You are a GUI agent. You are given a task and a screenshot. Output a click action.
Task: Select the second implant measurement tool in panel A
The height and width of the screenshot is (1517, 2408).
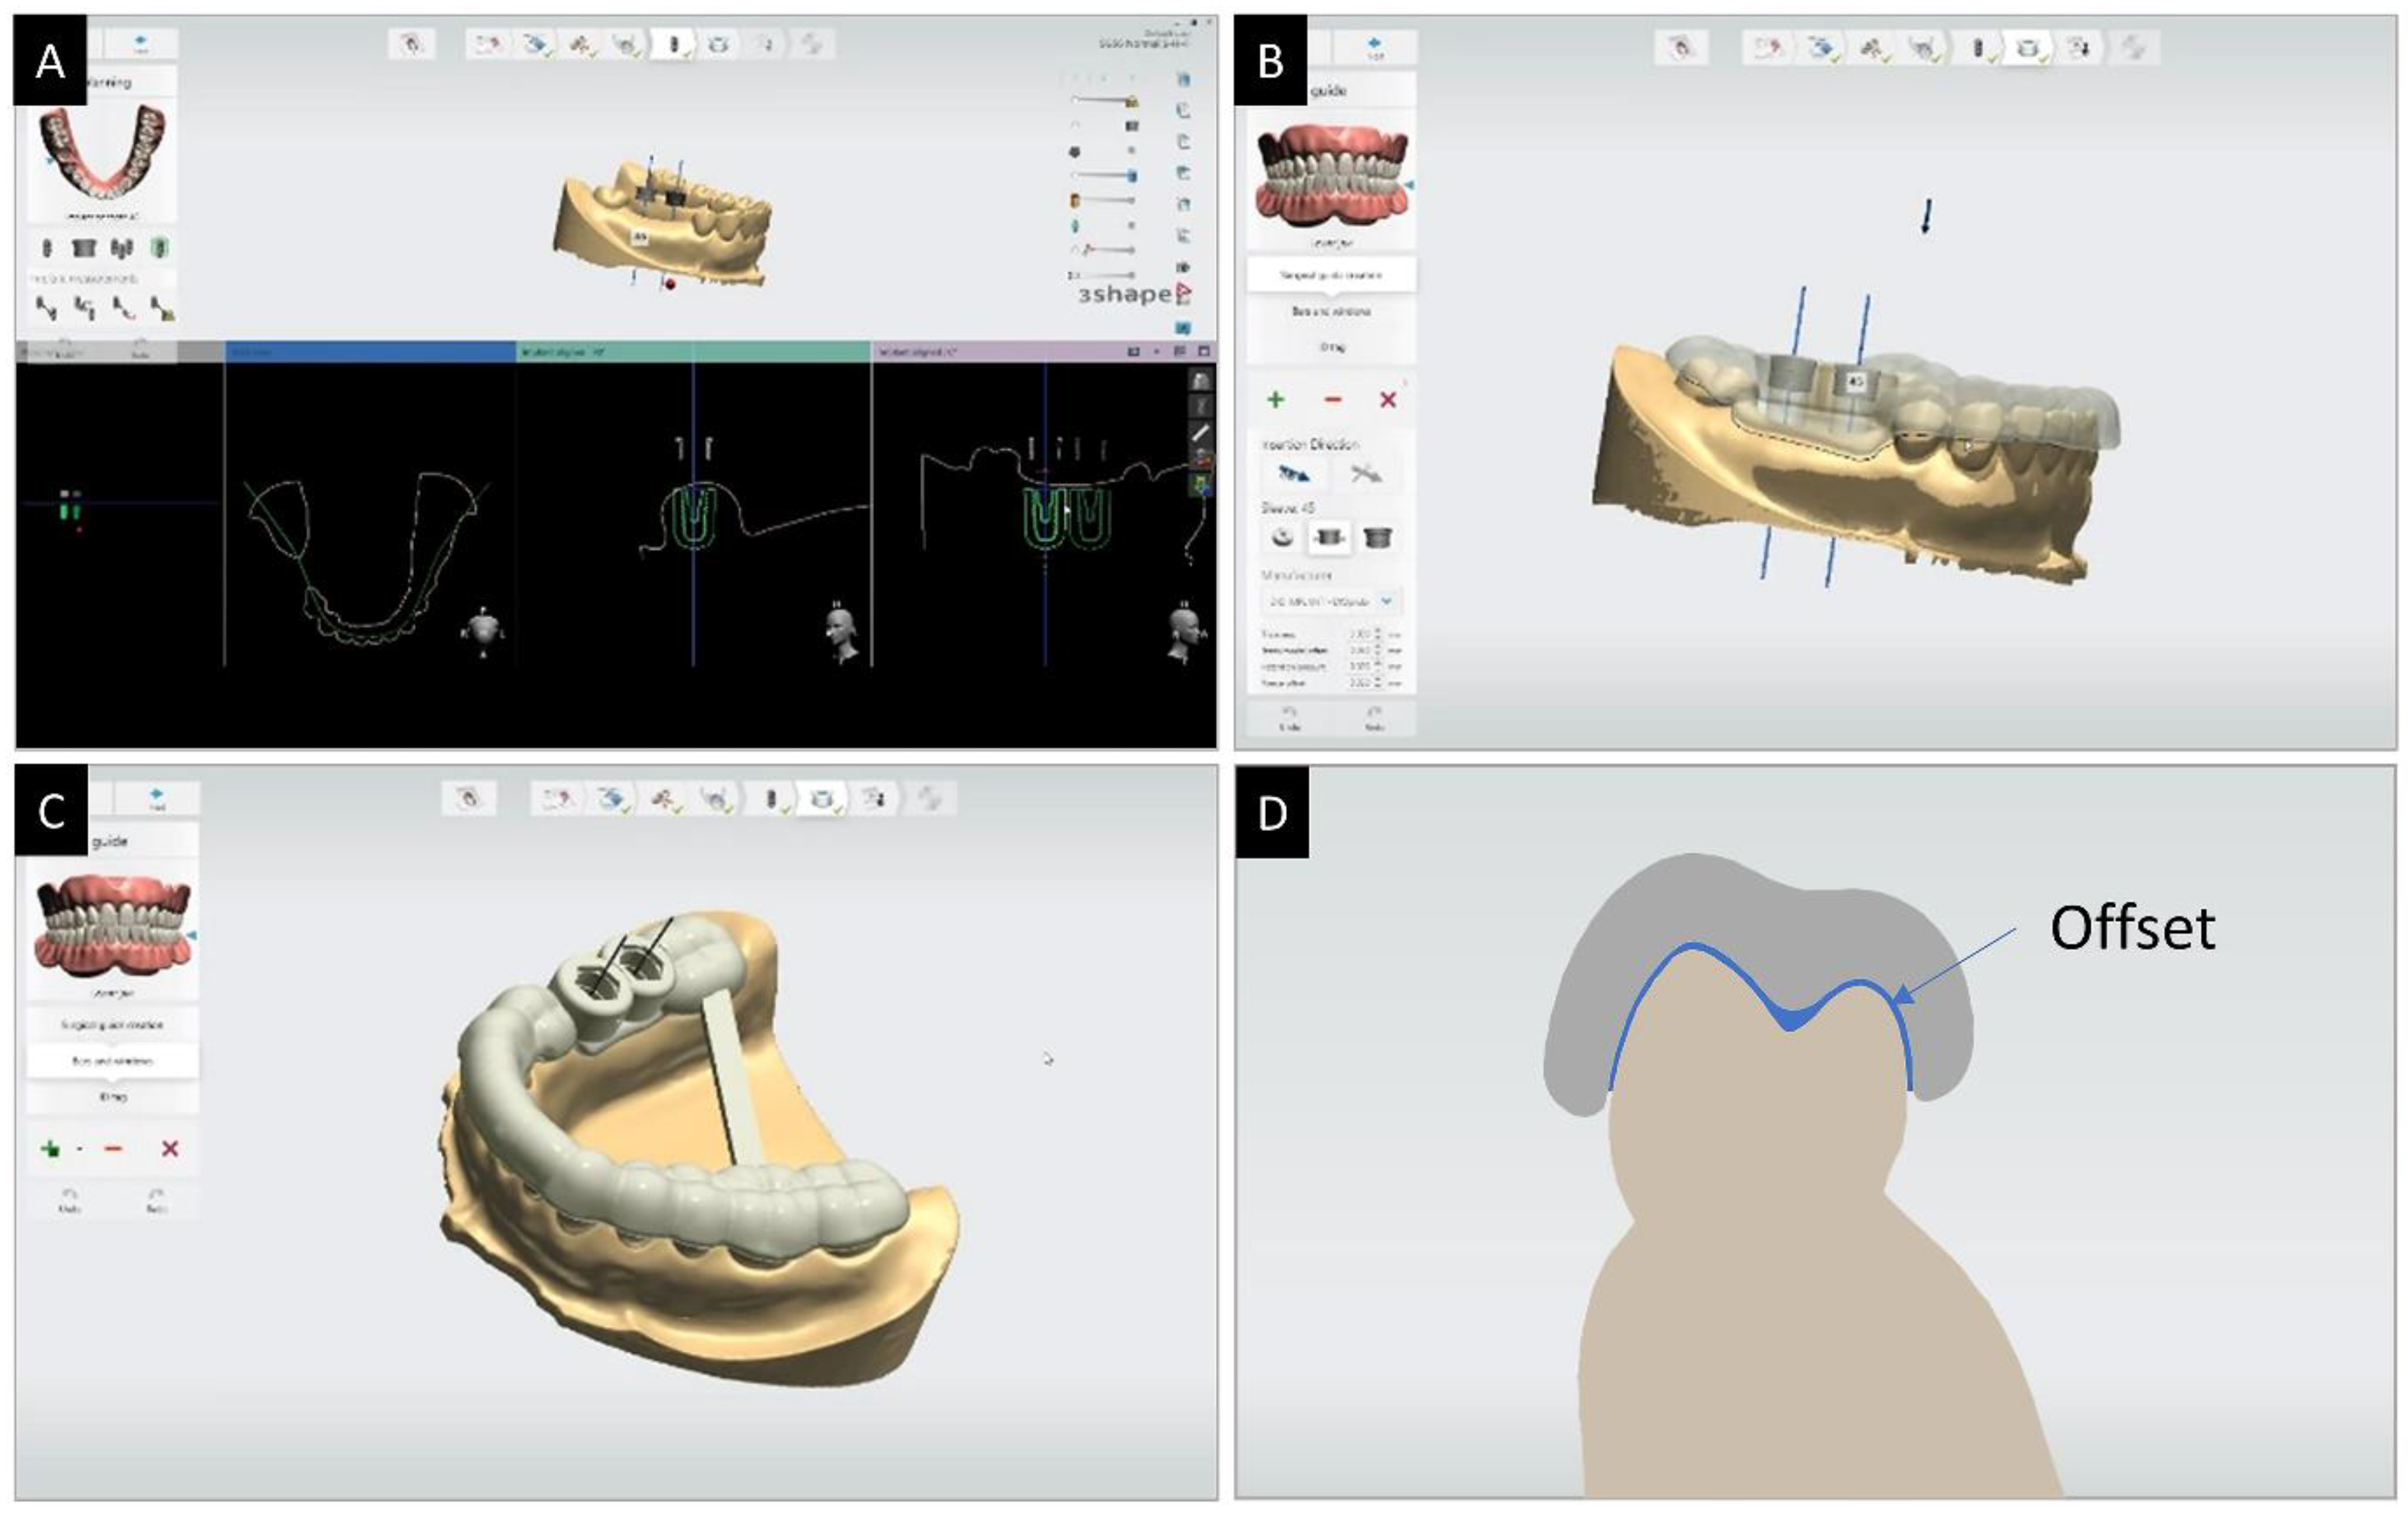click(x=85, y=308)
